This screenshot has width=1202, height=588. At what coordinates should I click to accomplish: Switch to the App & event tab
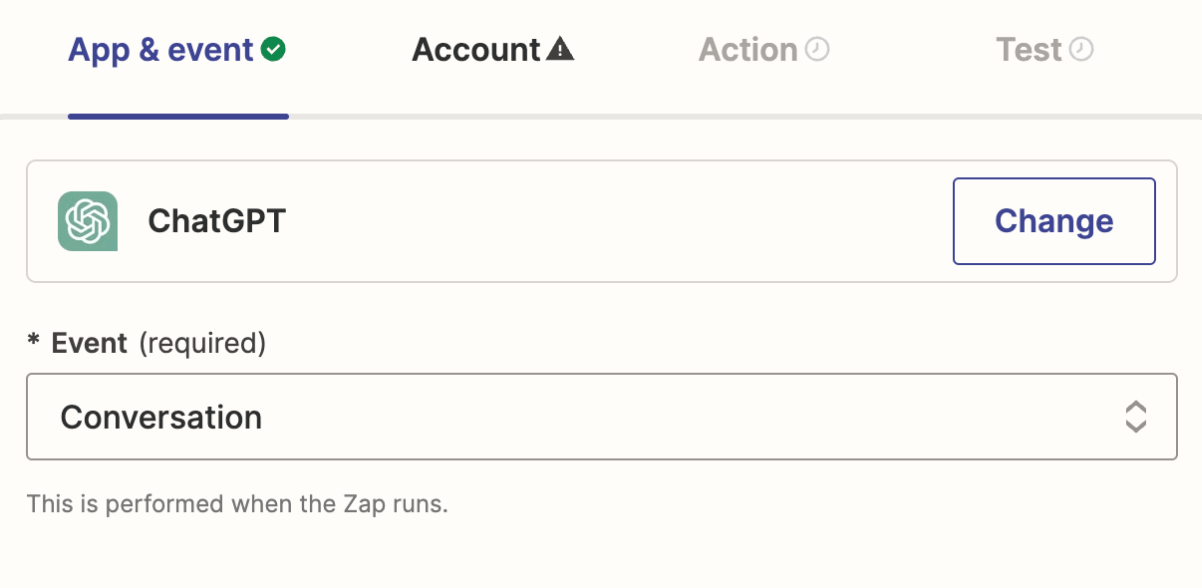click(160, 50)
